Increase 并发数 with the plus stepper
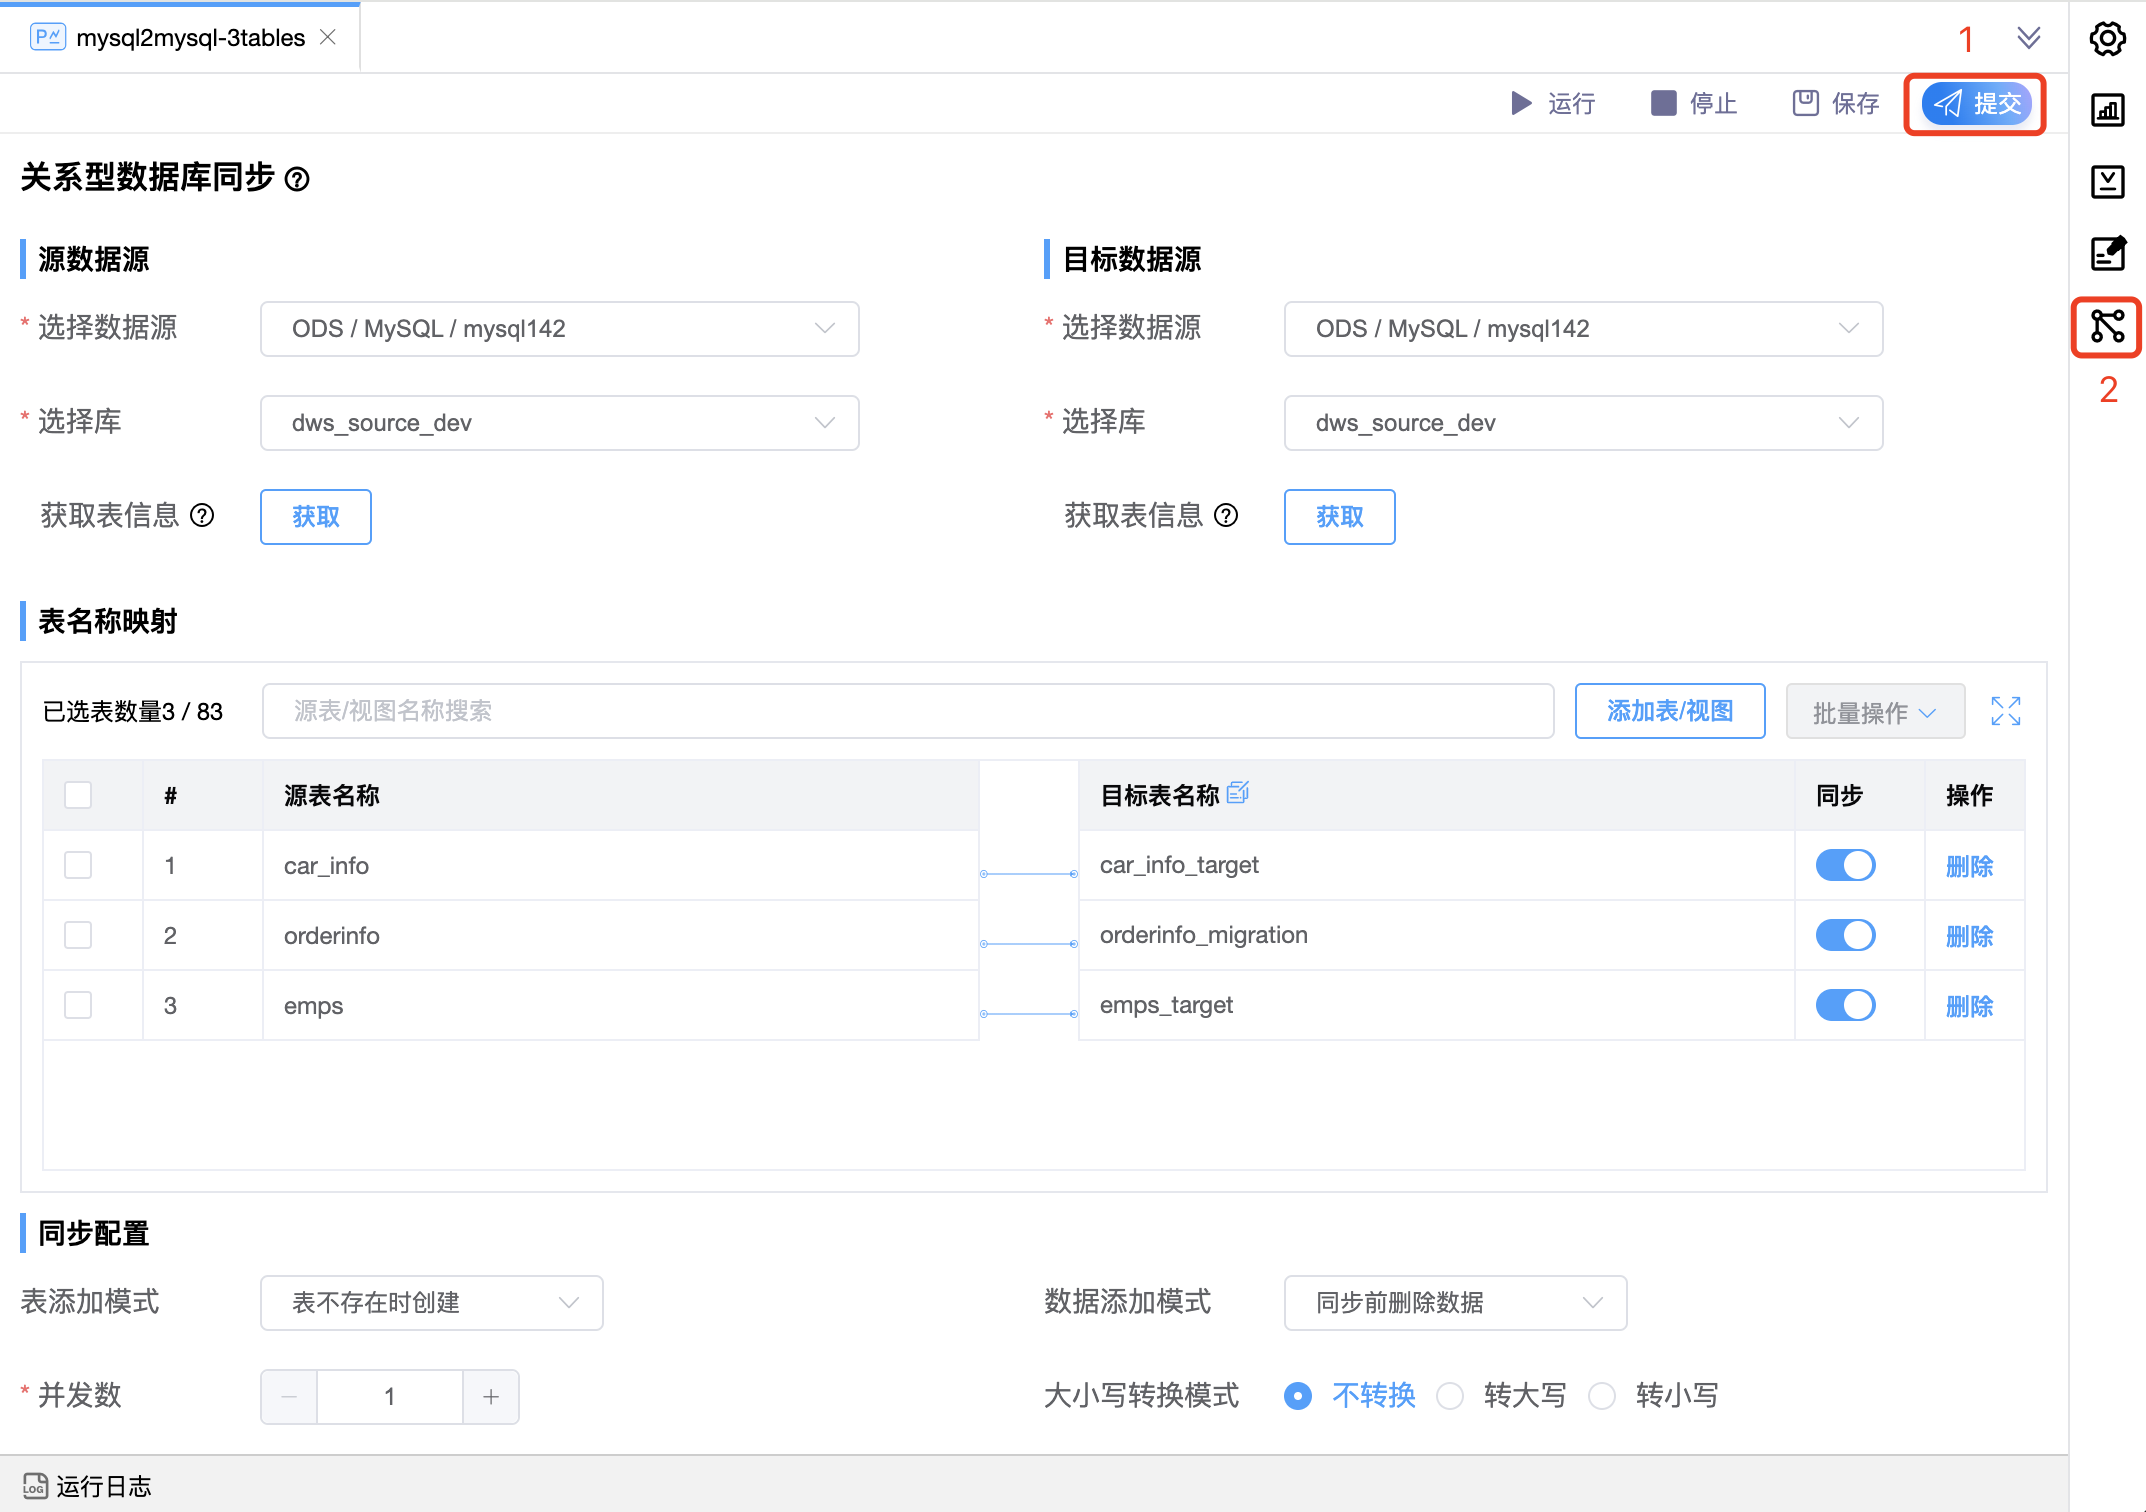 (490, 1396)
